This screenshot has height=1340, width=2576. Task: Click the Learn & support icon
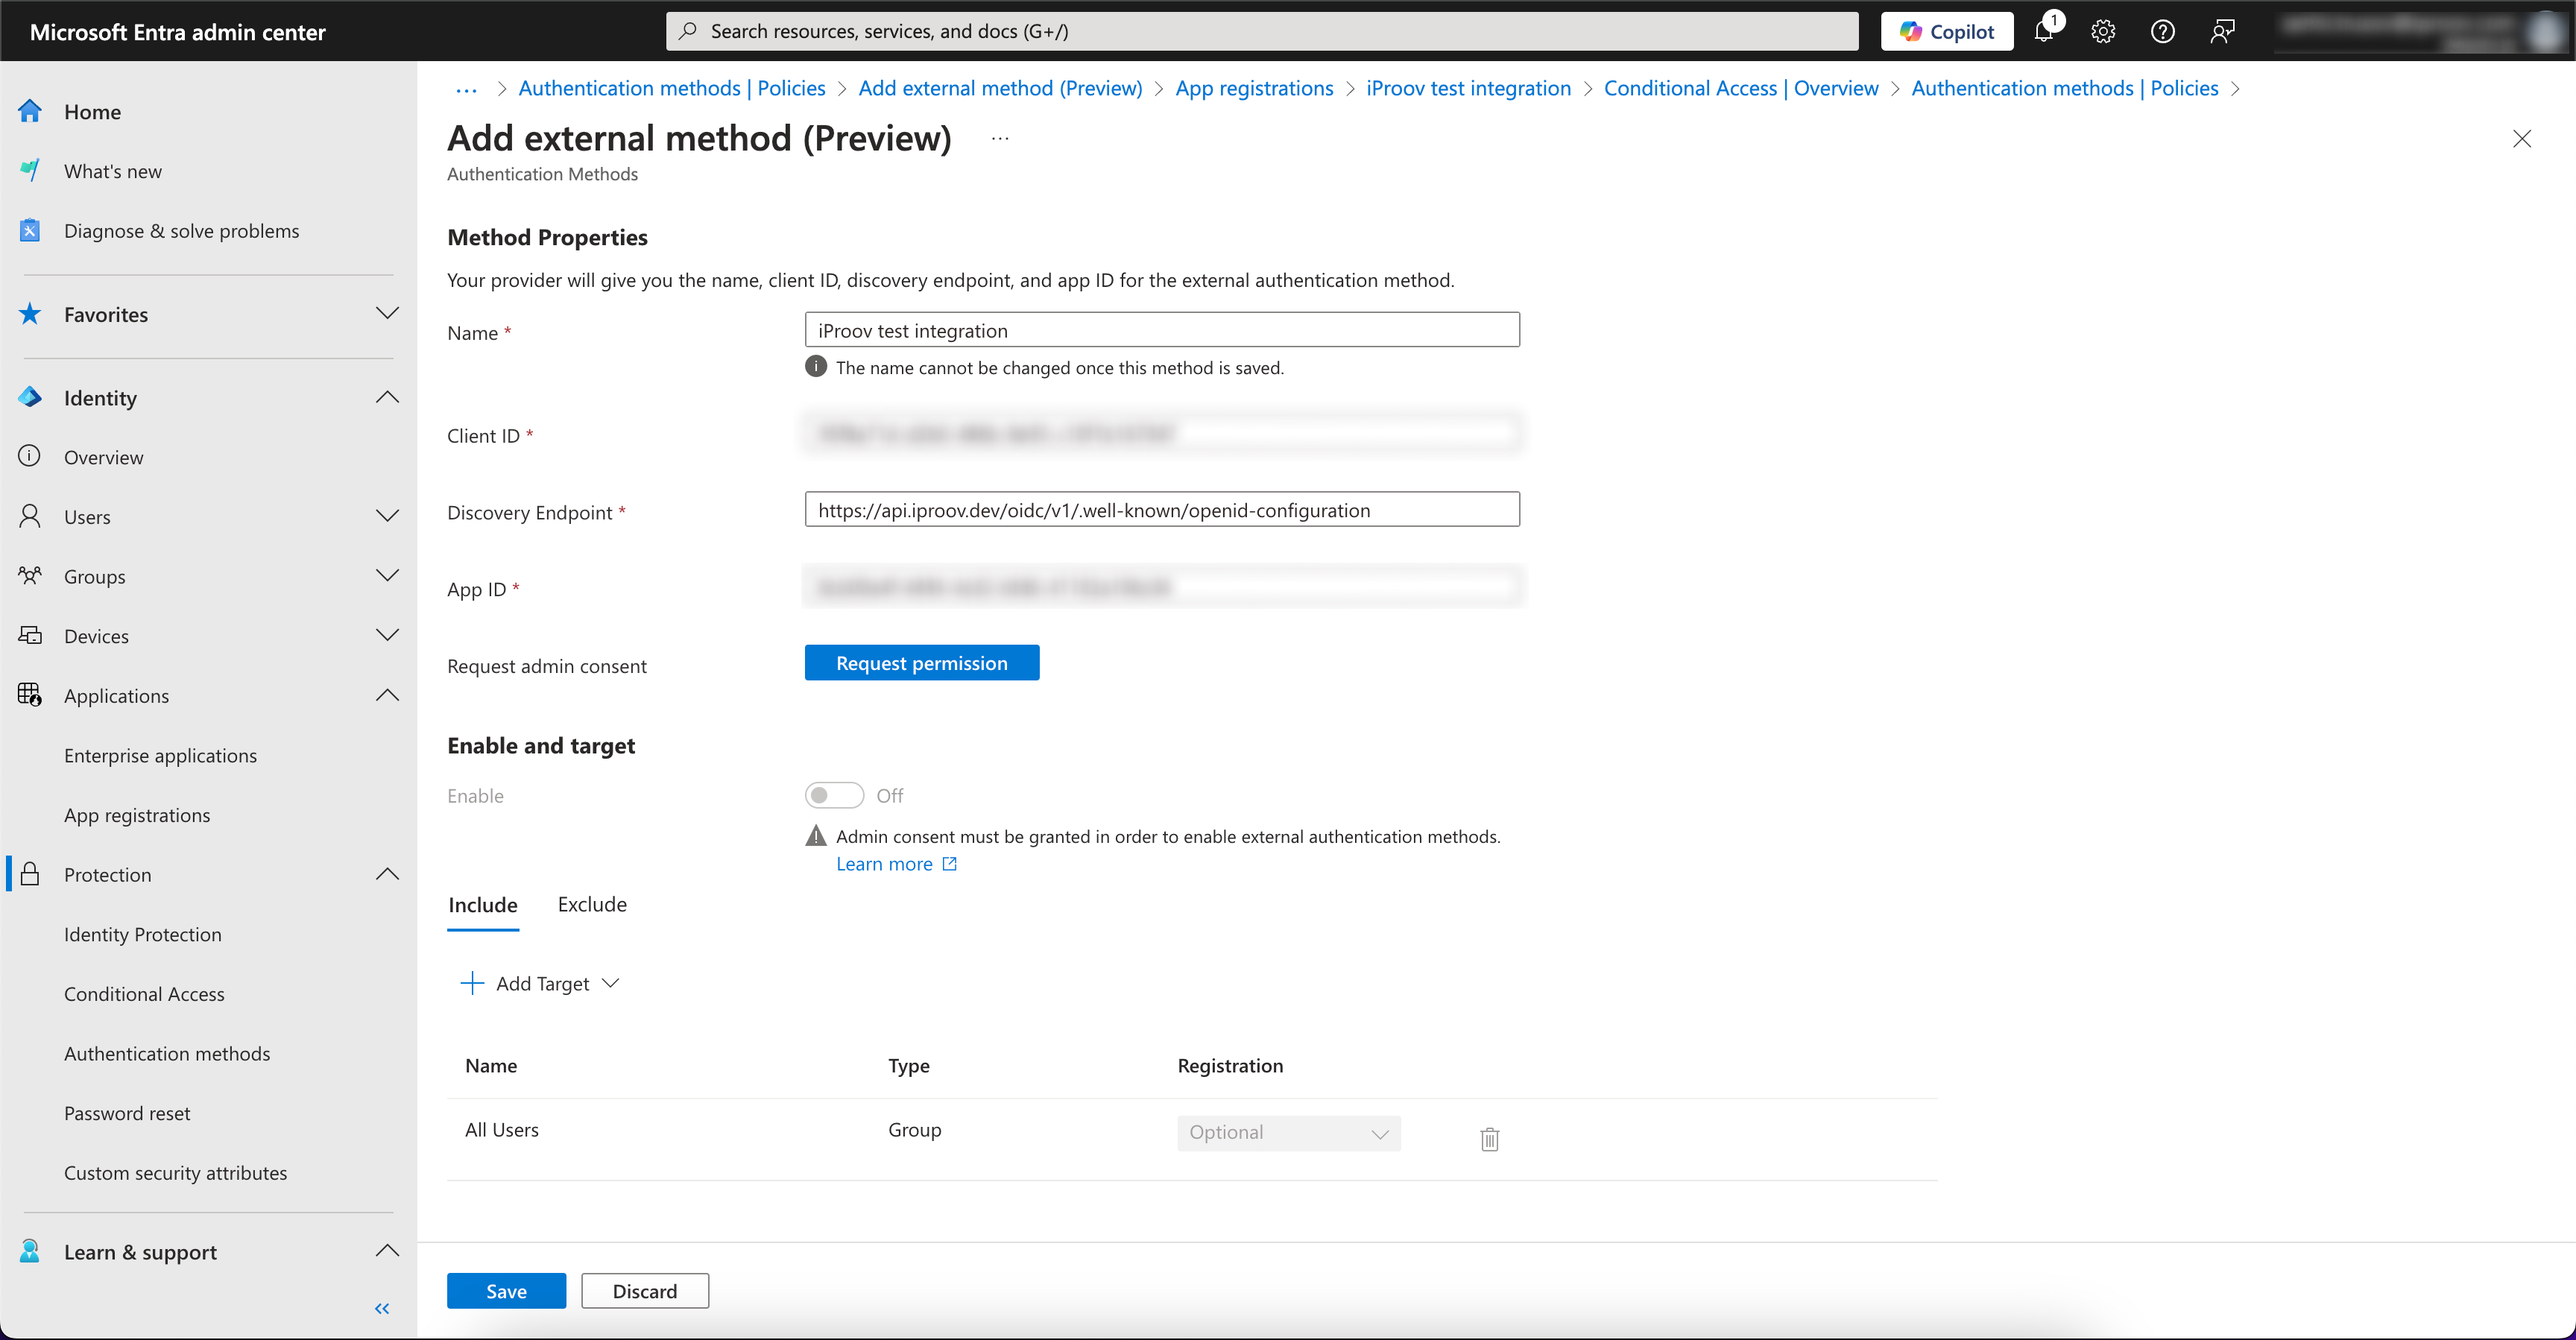[30, 1251]
